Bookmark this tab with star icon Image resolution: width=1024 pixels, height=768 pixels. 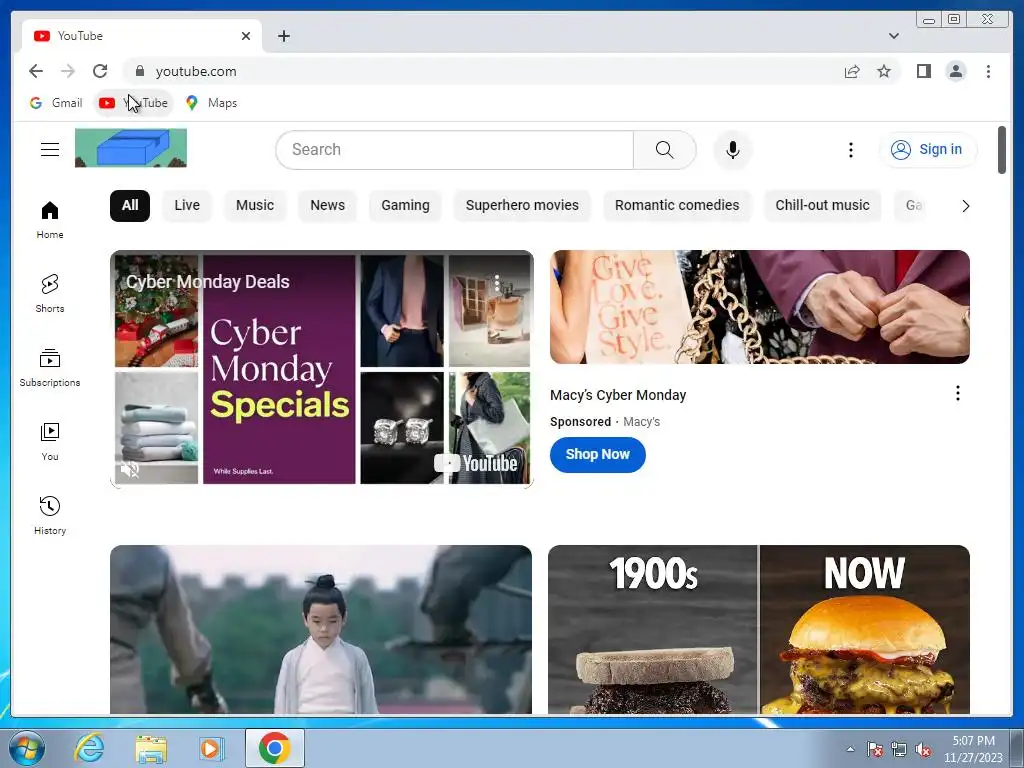coord(884,71)
